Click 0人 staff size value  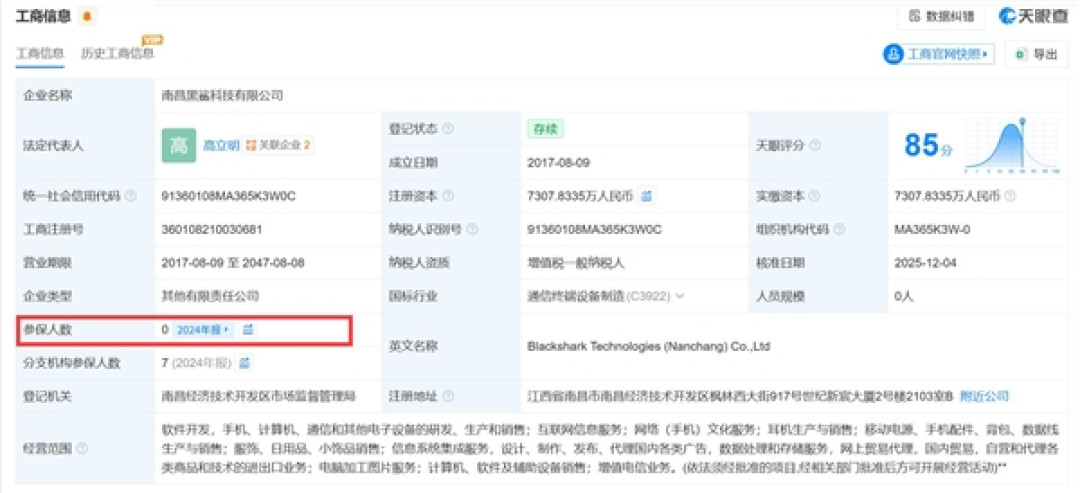903,297
